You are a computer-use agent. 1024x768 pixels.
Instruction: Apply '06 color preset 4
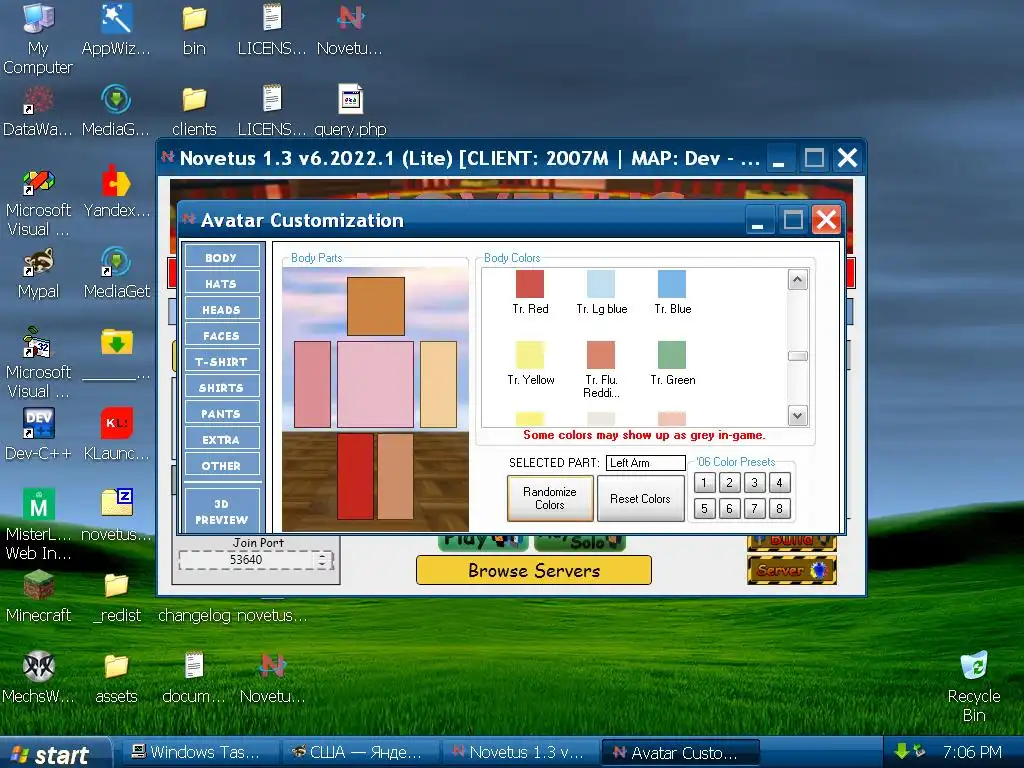coord(779,483)
